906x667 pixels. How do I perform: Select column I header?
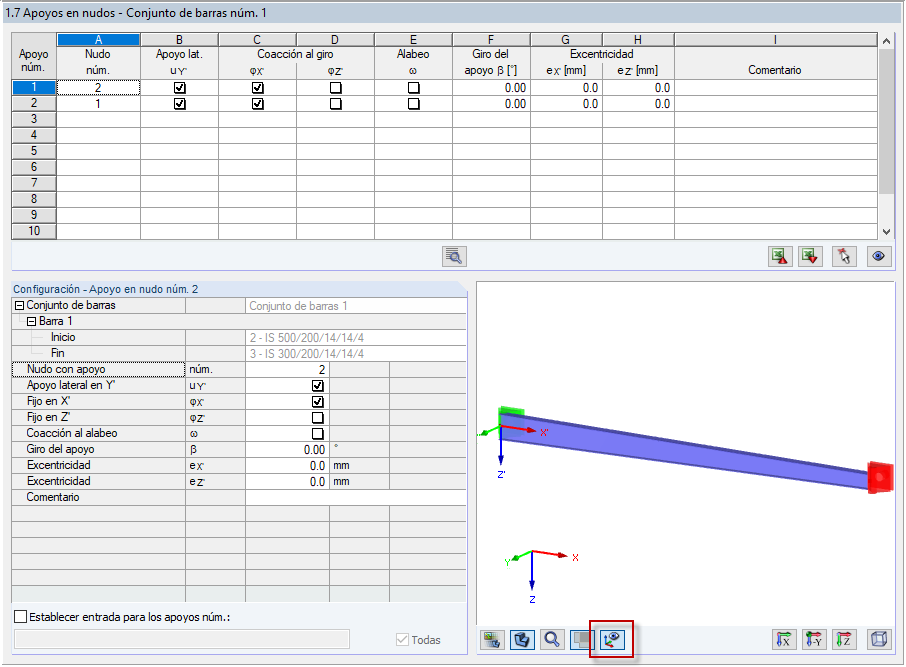[x=775, y=39]
